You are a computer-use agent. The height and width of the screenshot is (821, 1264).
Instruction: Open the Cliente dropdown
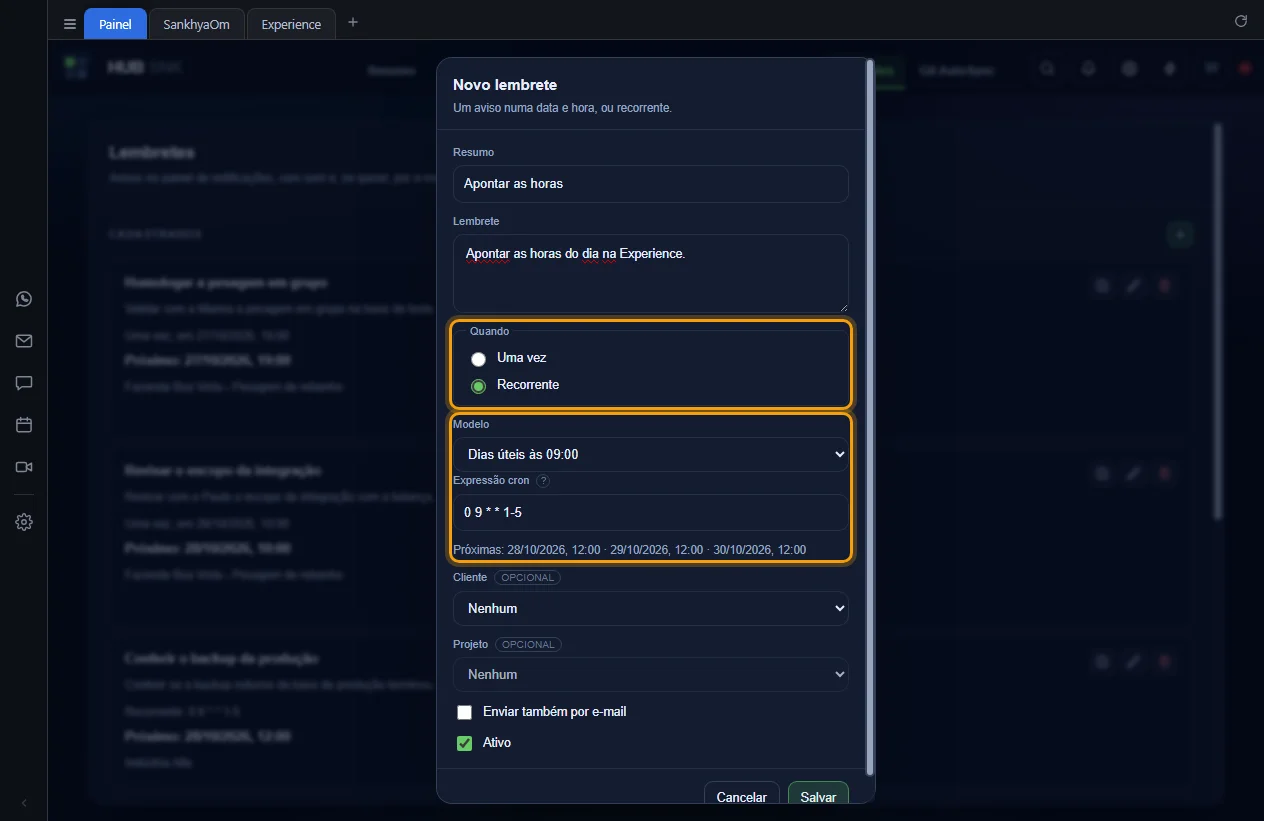[651, 608]
